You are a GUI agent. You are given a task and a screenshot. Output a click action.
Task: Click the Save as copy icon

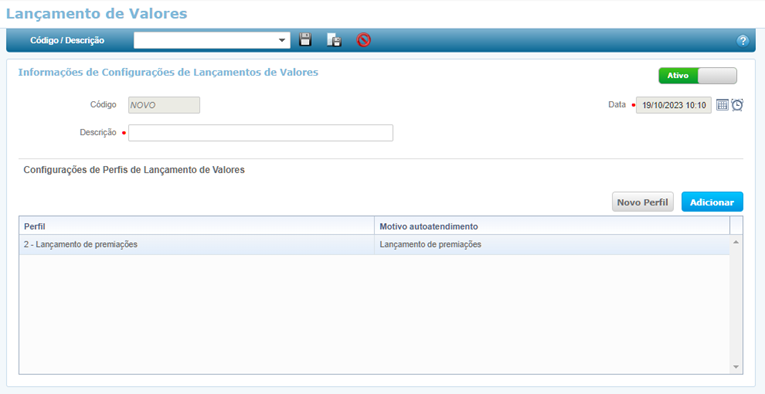click(334, 40)
